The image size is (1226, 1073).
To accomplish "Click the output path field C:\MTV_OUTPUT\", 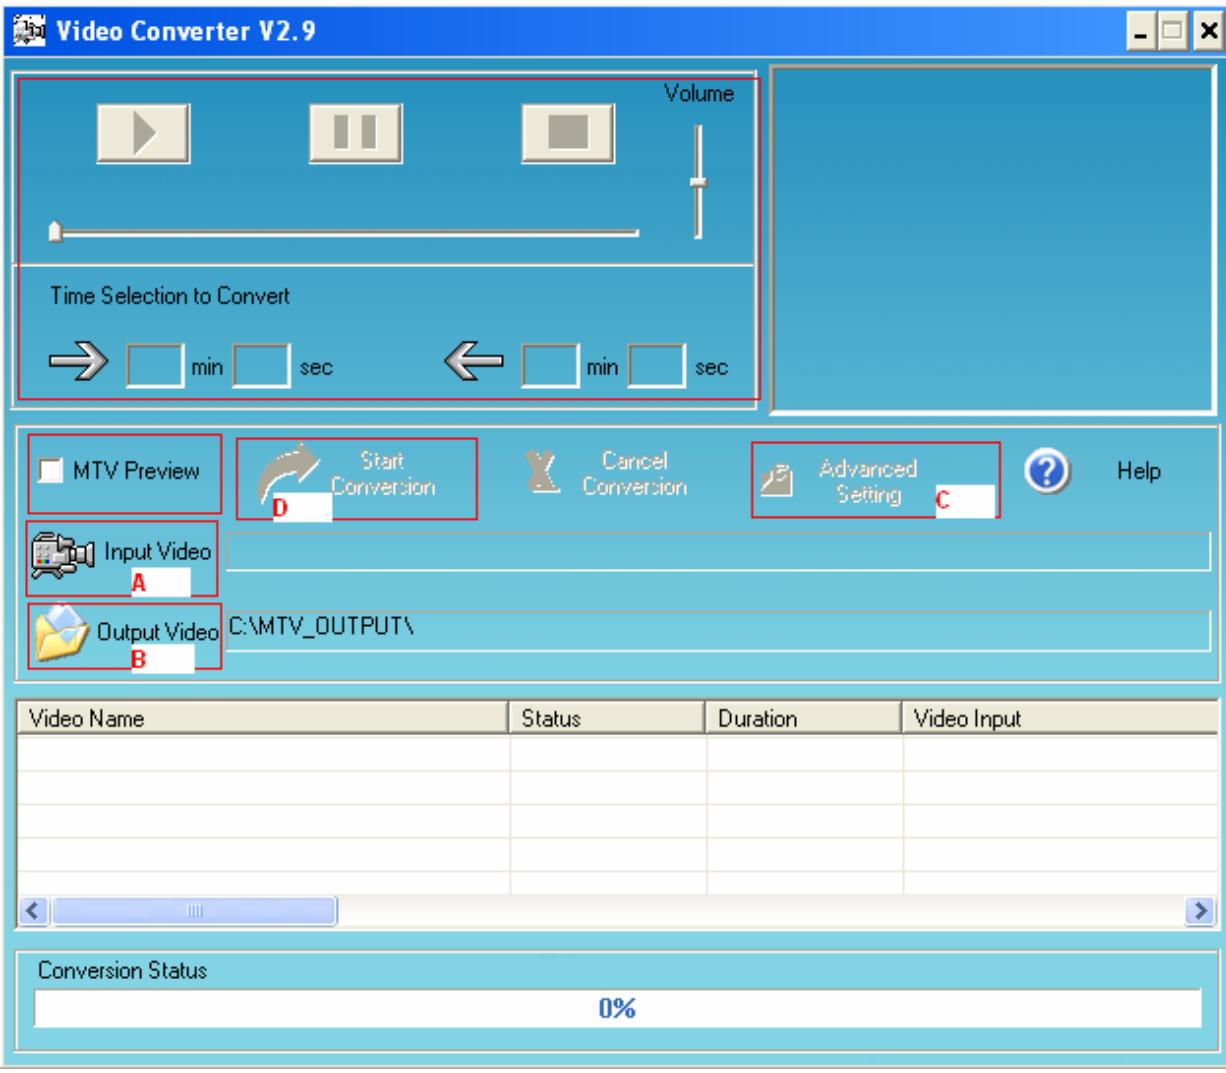I will point(718,631).
